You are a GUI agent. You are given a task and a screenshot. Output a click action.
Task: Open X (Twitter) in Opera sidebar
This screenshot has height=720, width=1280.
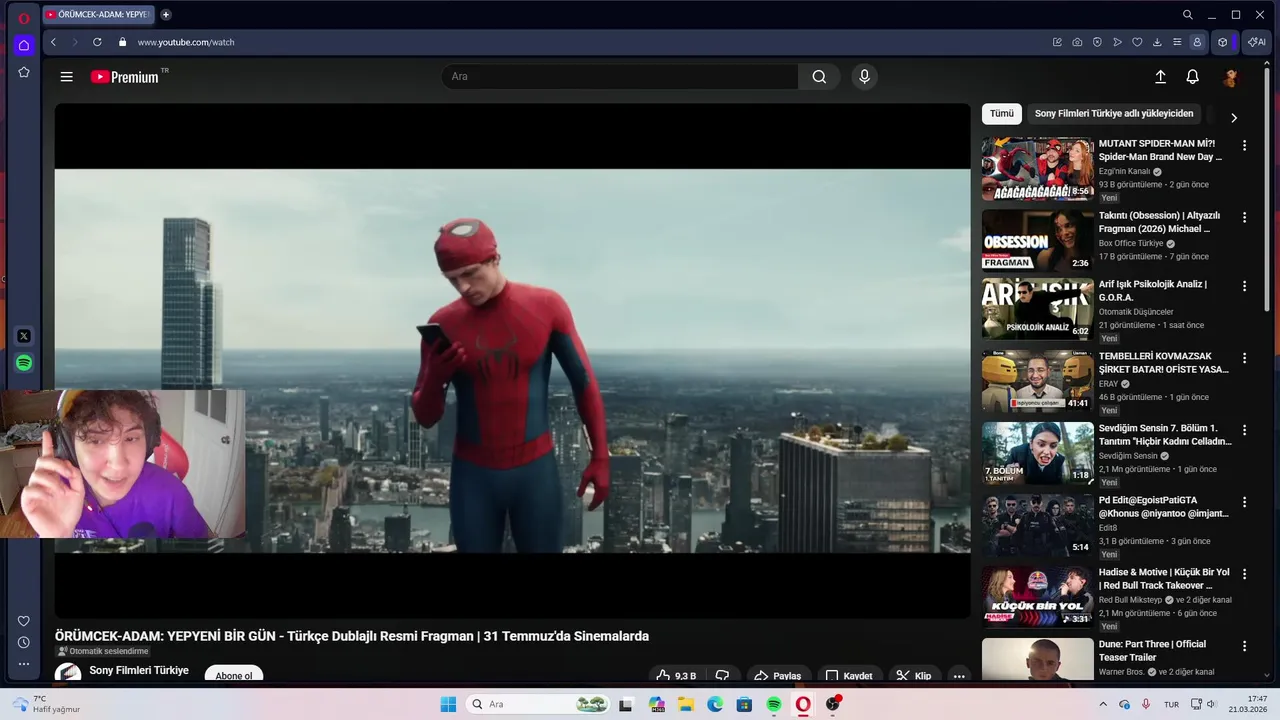pos(24,336)
